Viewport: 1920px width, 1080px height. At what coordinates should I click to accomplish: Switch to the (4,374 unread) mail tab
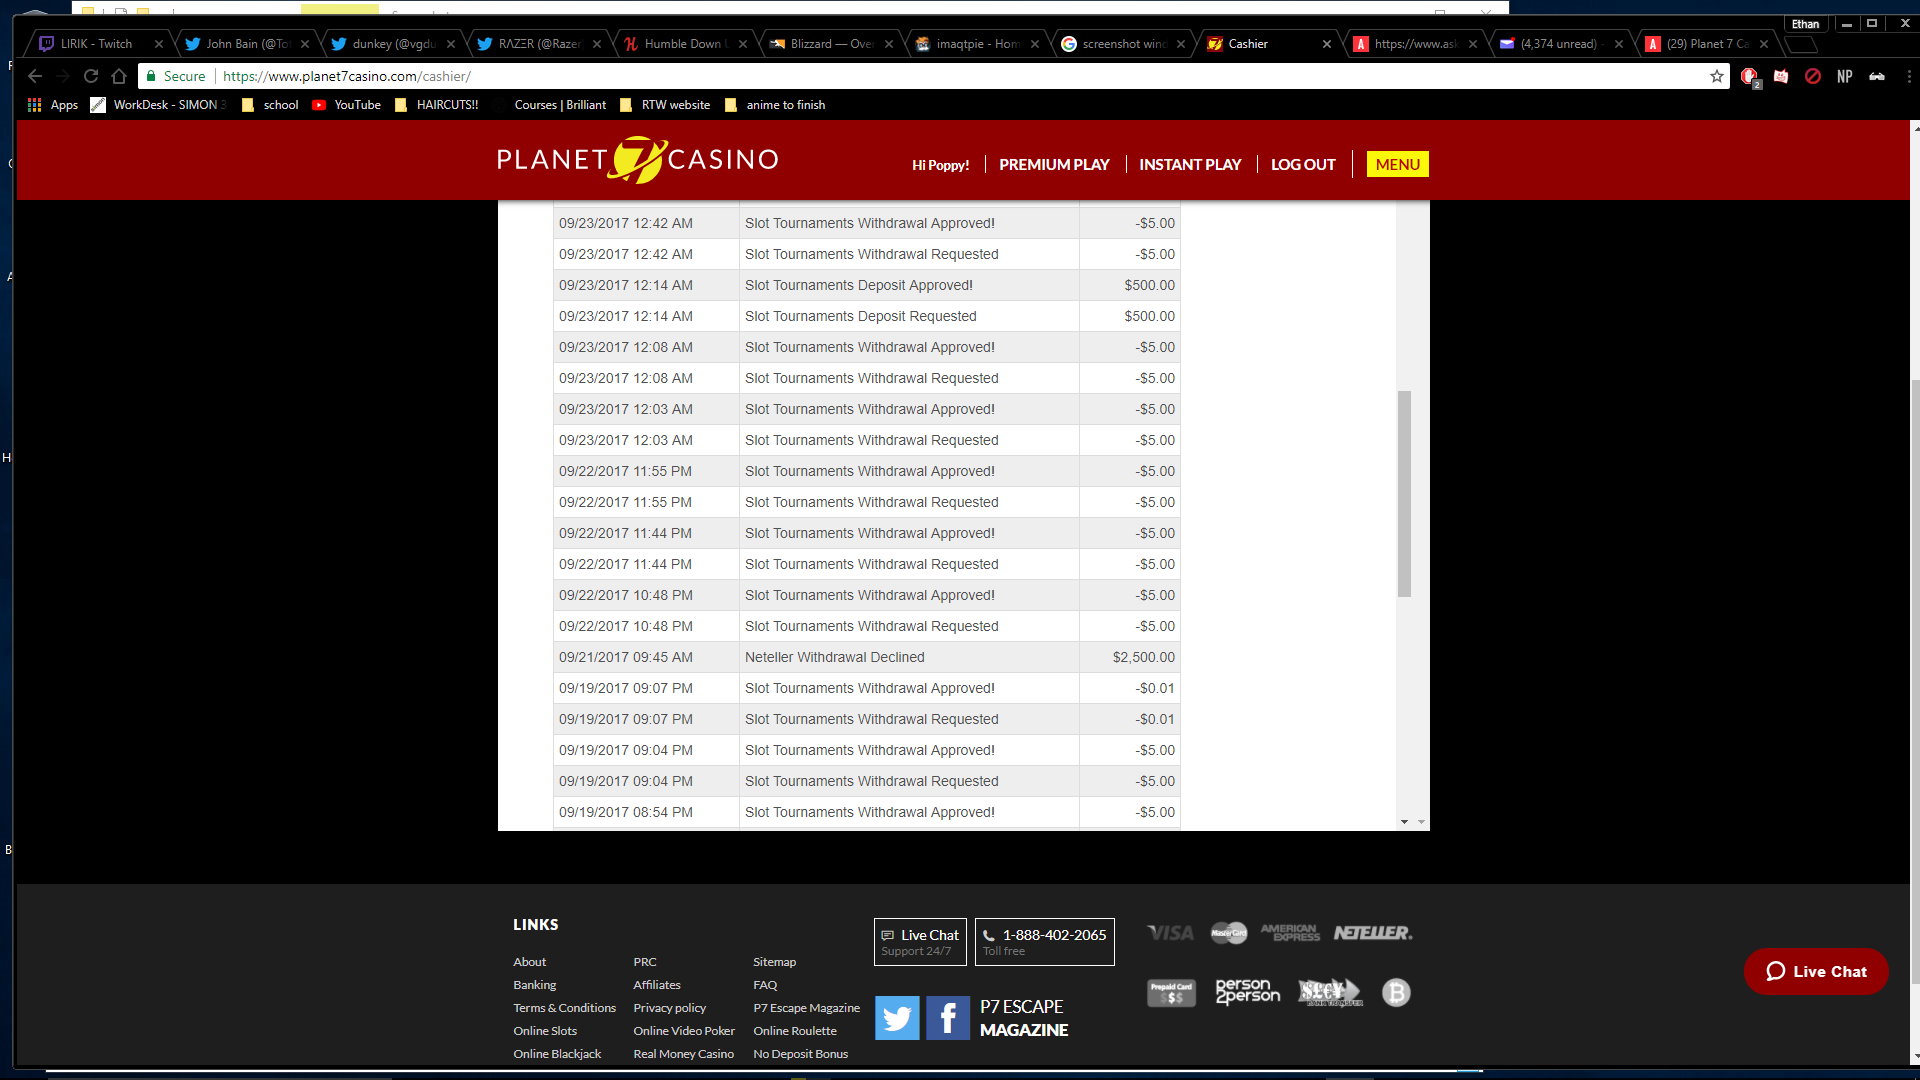(x=1560, y=44)
